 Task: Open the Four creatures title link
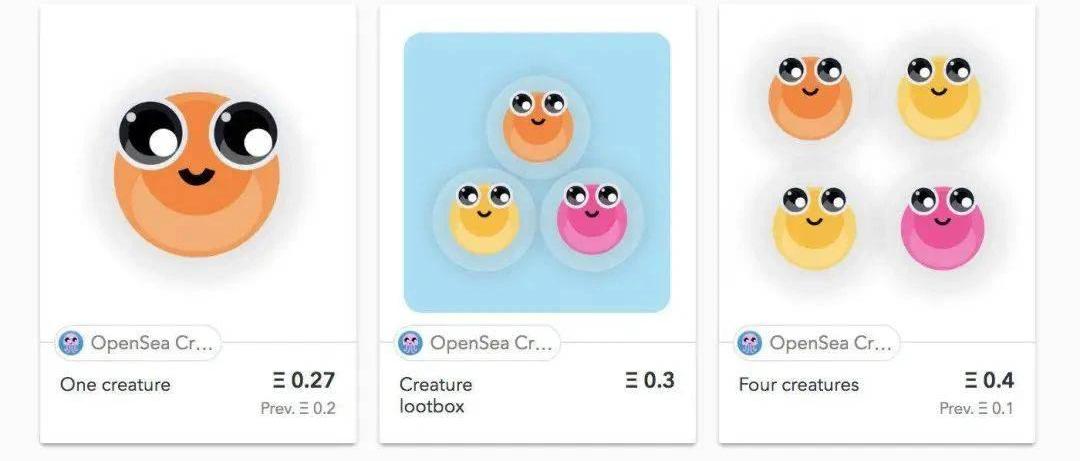pos(798,385)
